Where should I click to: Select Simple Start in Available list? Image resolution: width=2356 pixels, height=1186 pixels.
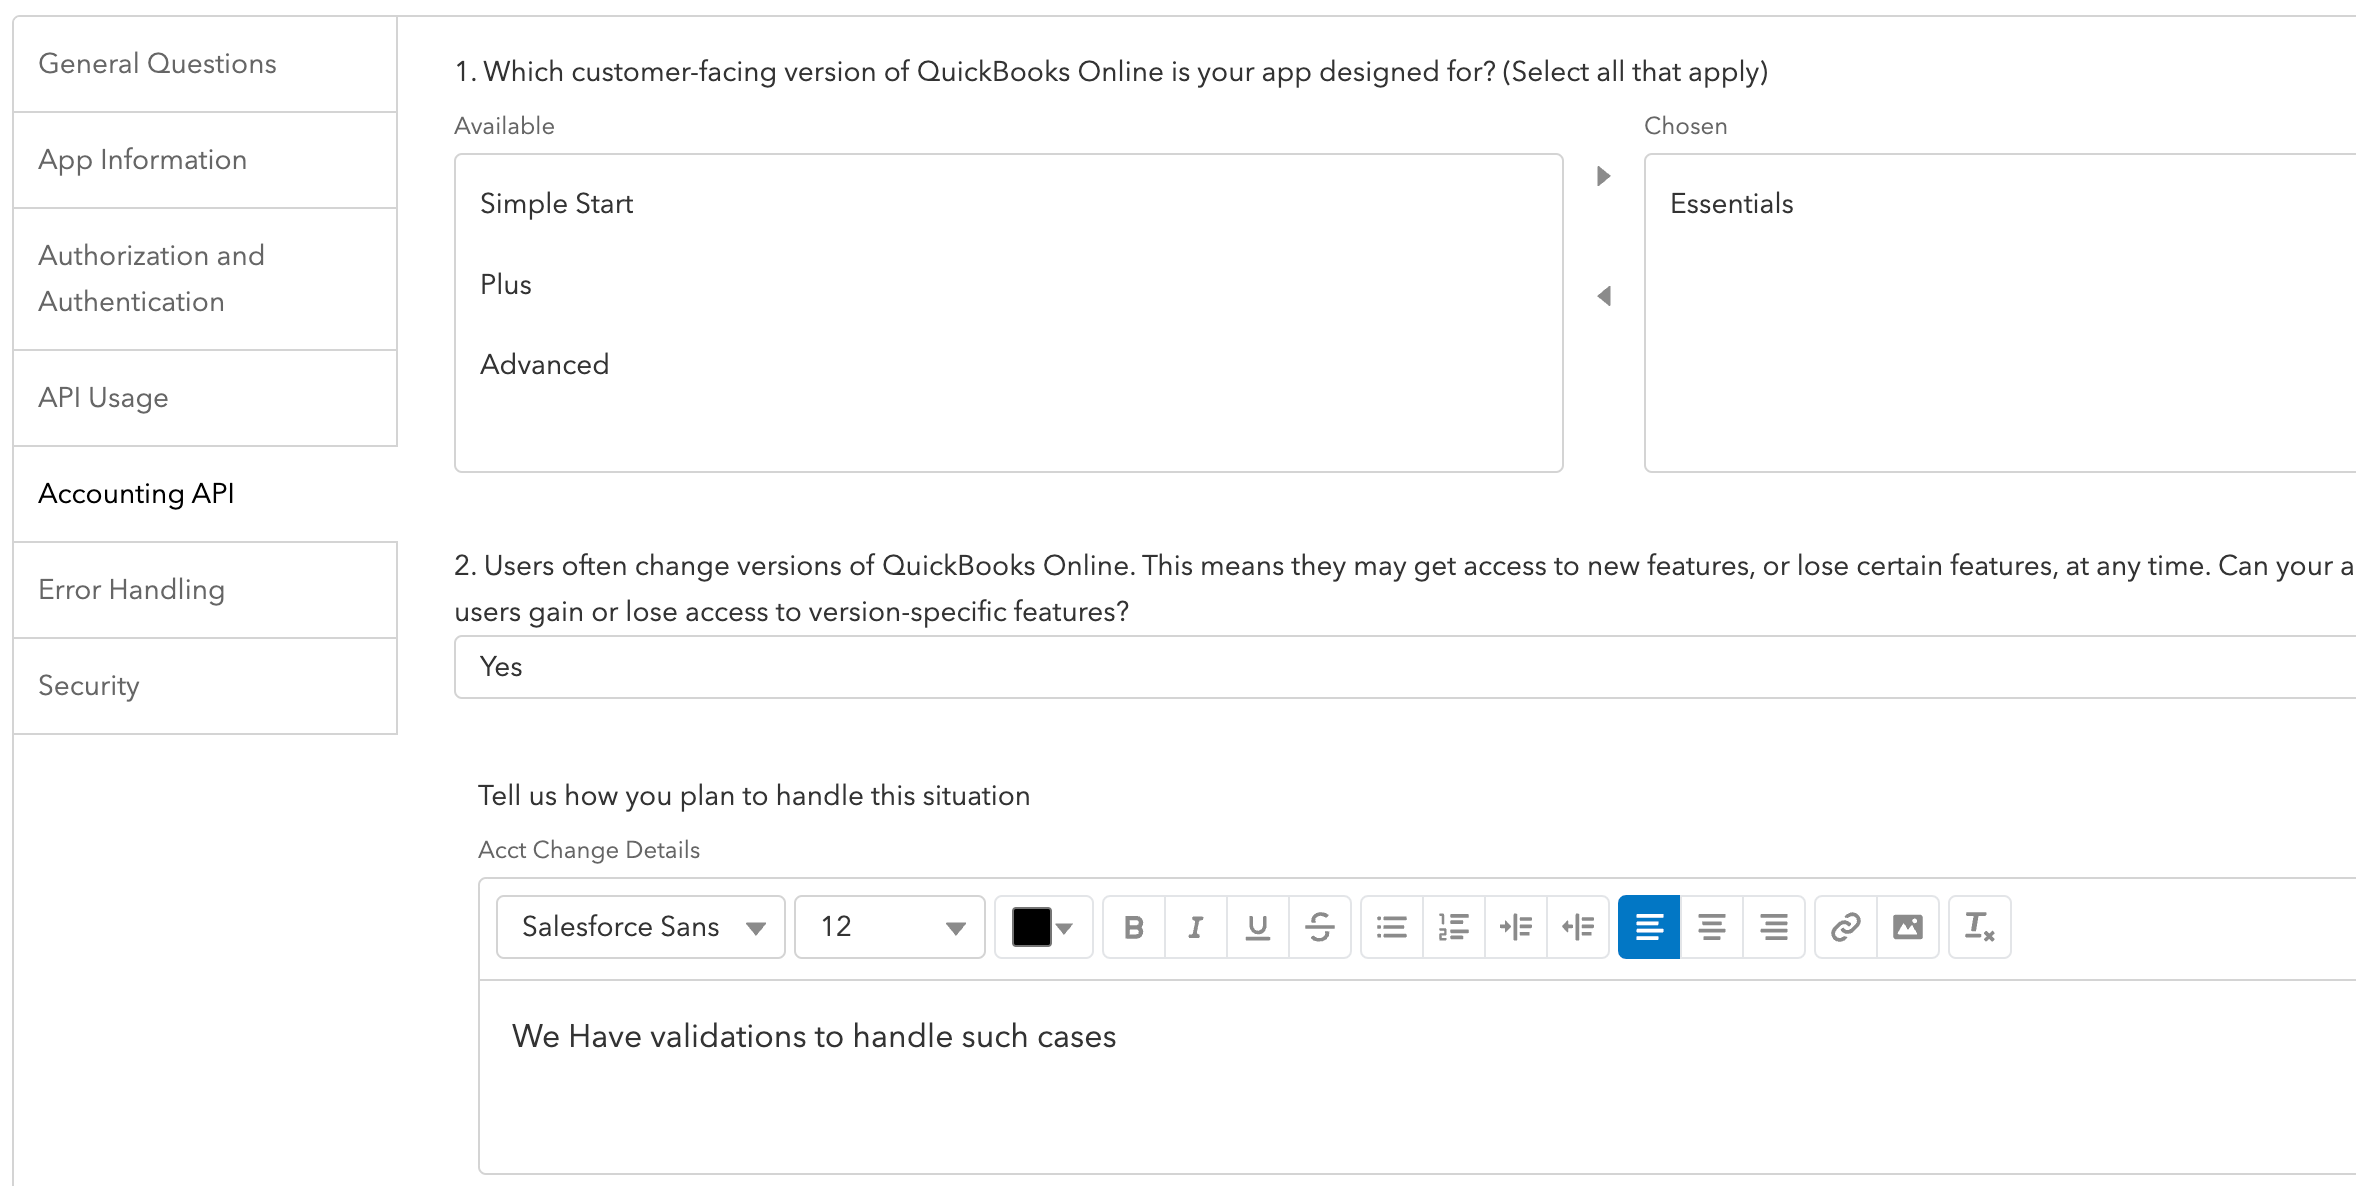[x=557, y=204]
